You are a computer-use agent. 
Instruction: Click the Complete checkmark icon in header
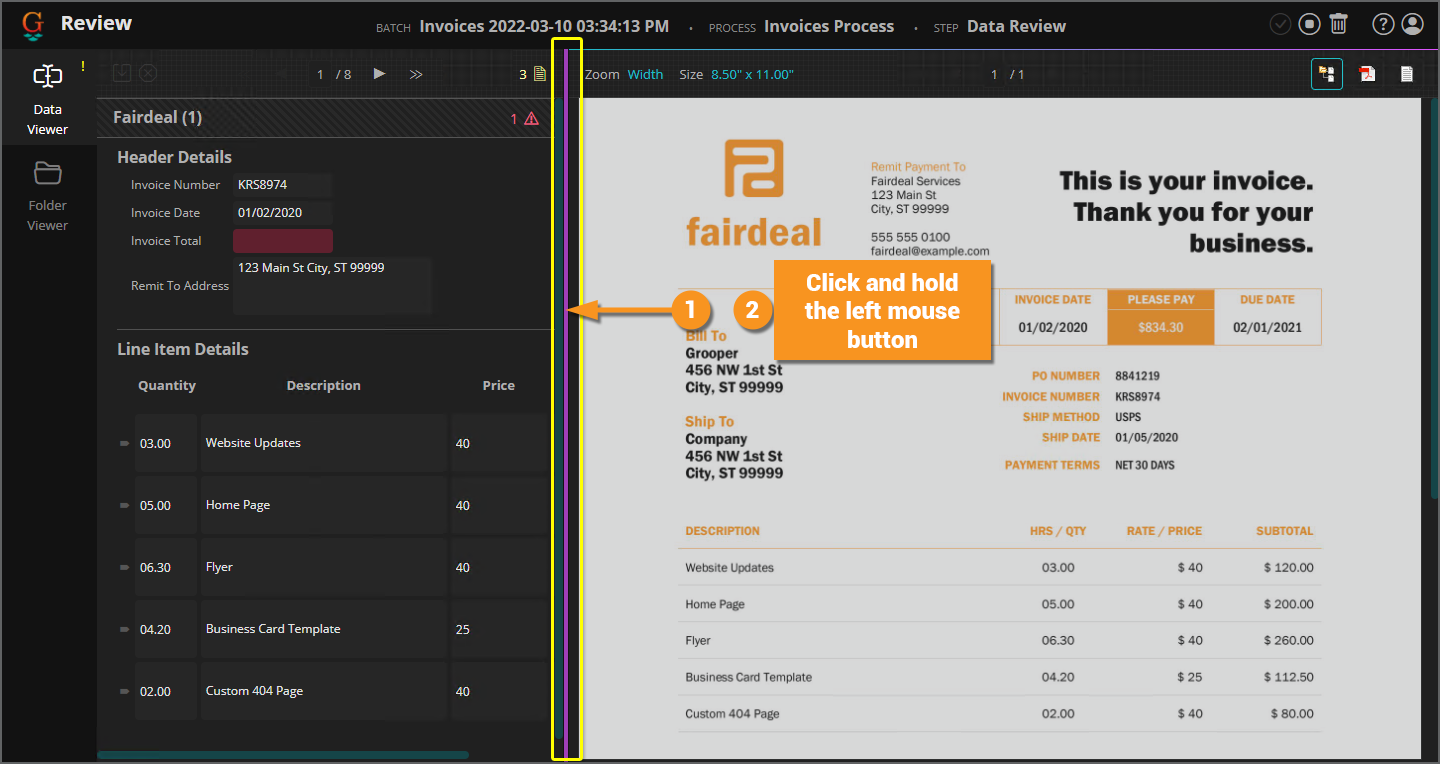pos(1280,25)
